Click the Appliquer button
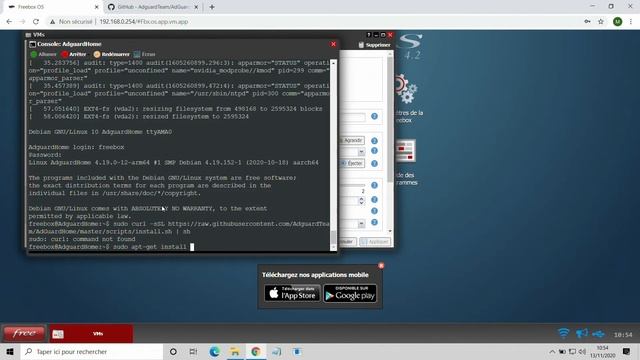 (x=375, y=242)
